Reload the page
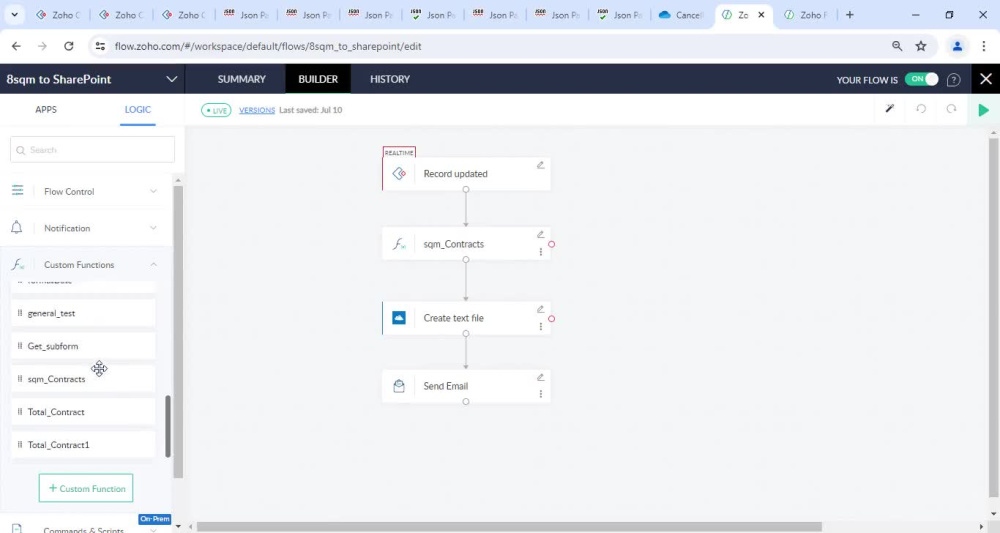Screen dimensions: 1000x533 pyautogui.click(x=68, y=46)
